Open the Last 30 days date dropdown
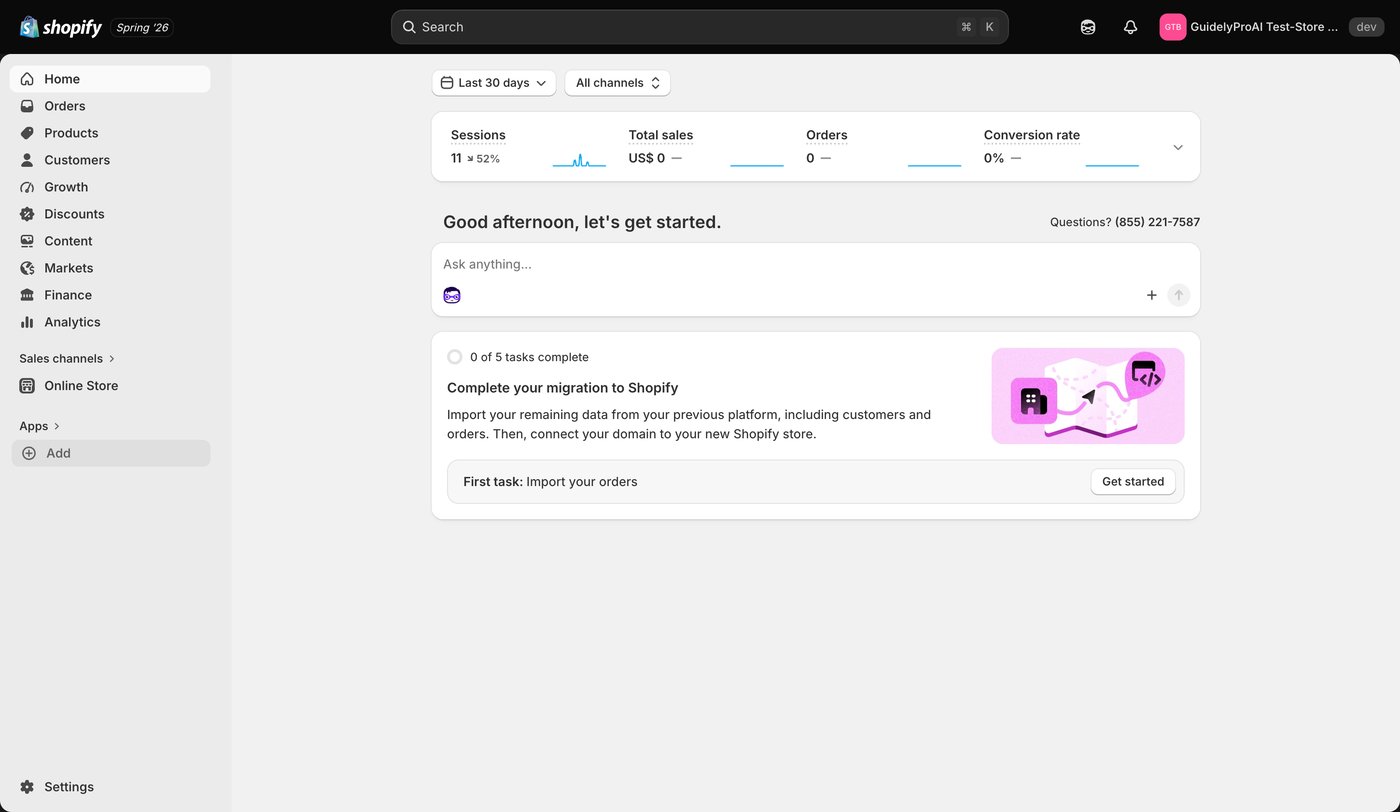Viewport: 1400px width, 812px height. pyautogui.click(x=494, y=83)
